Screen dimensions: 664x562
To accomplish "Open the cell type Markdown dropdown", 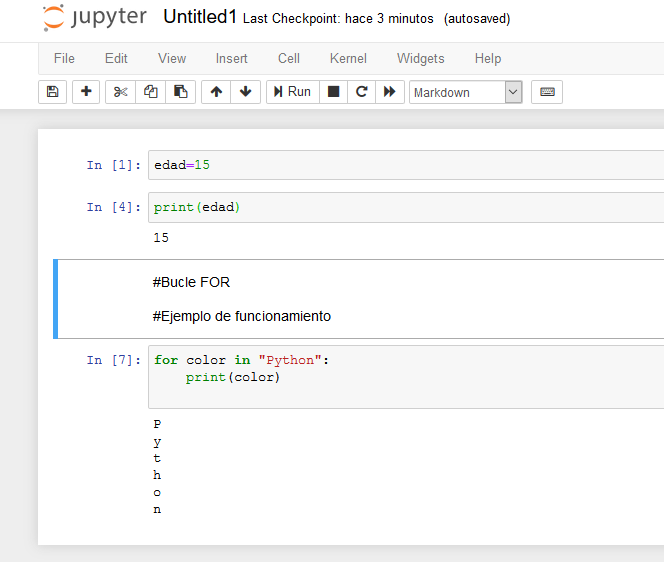I will coord(465,92).
